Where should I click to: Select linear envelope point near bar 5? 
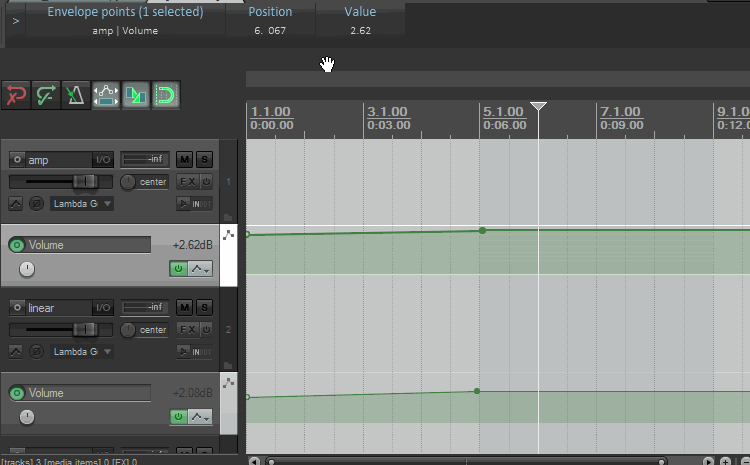tap(477, 391)
